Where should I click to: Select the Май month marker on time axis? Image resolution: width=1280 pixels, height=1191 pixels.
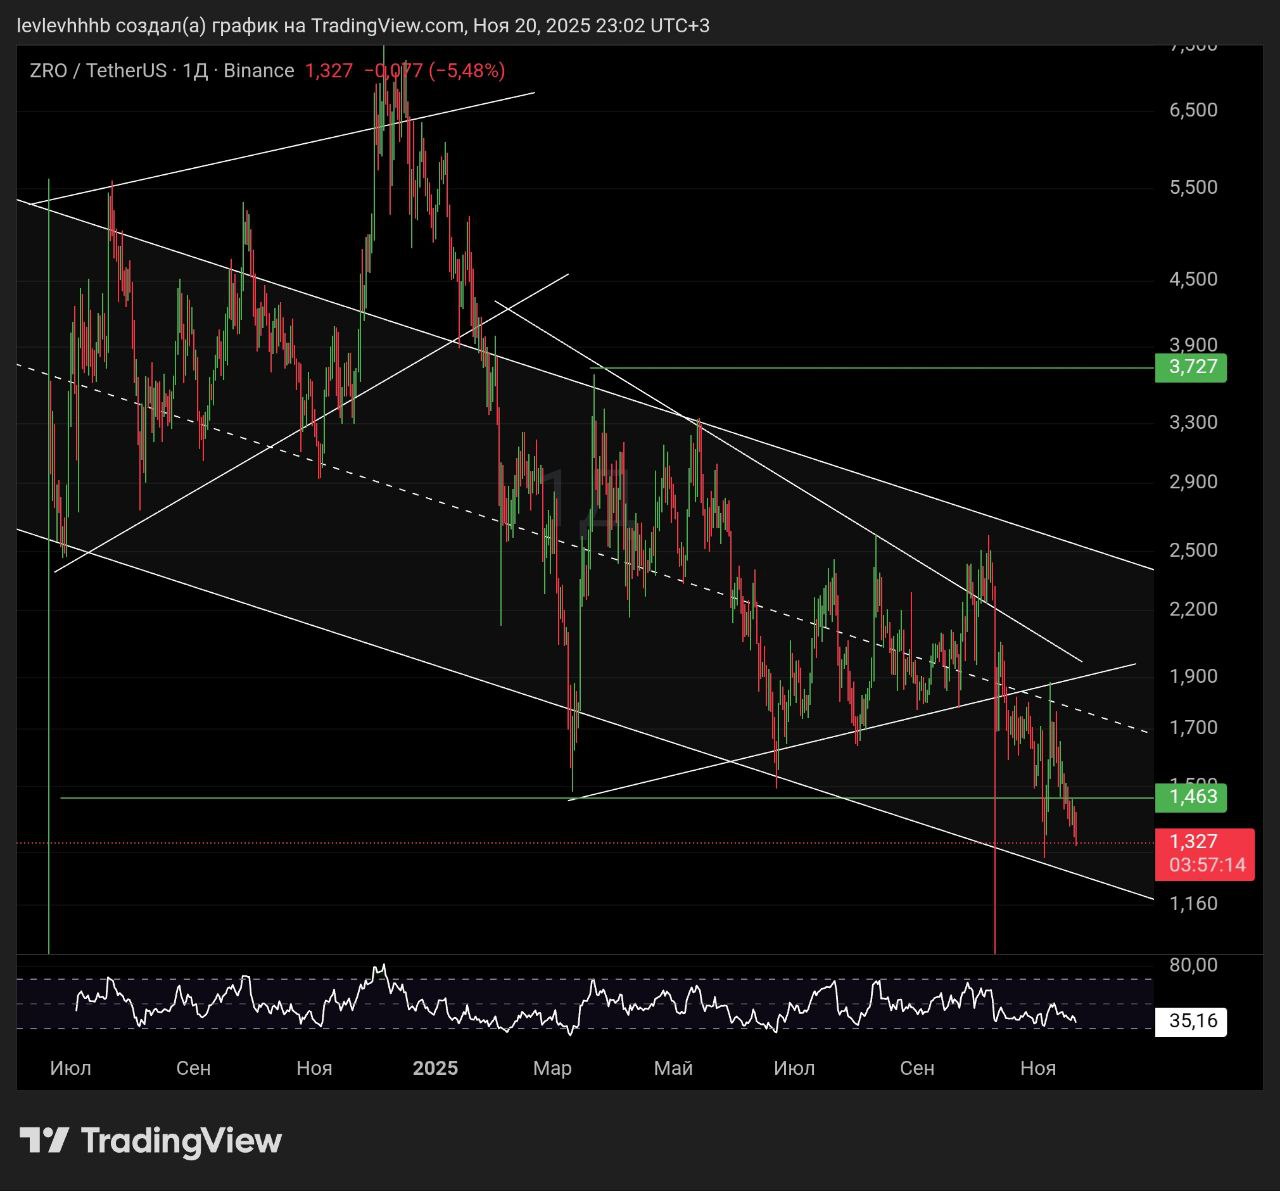673,1068
